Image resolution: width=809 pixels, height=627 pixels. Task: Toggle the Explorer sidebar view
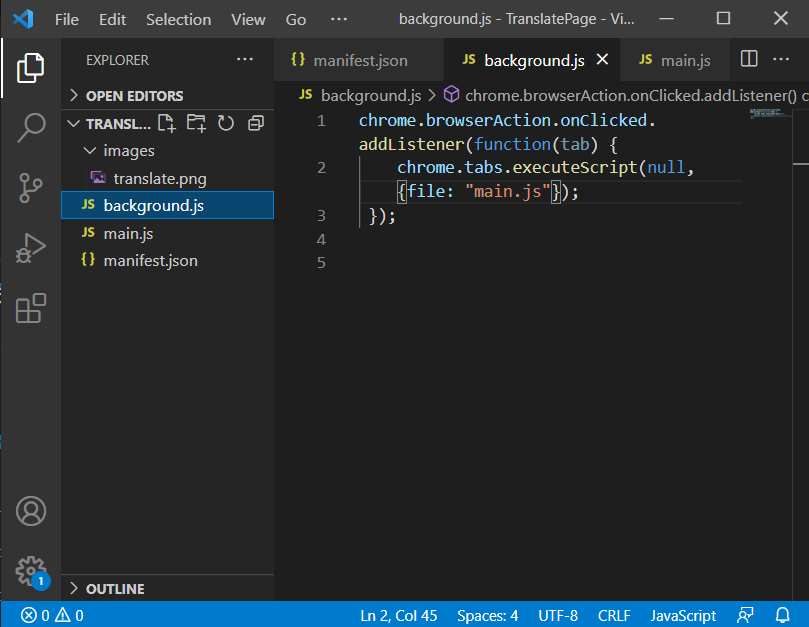pos(31,68)
